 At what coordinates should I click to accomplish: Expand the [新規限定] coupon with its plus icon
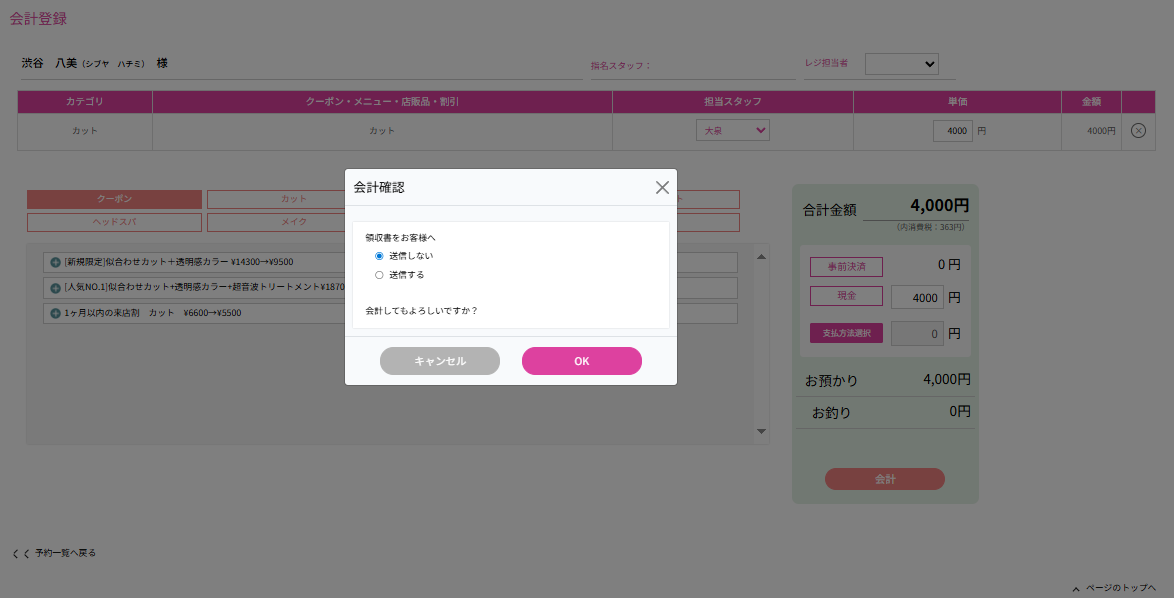(55, 262)
